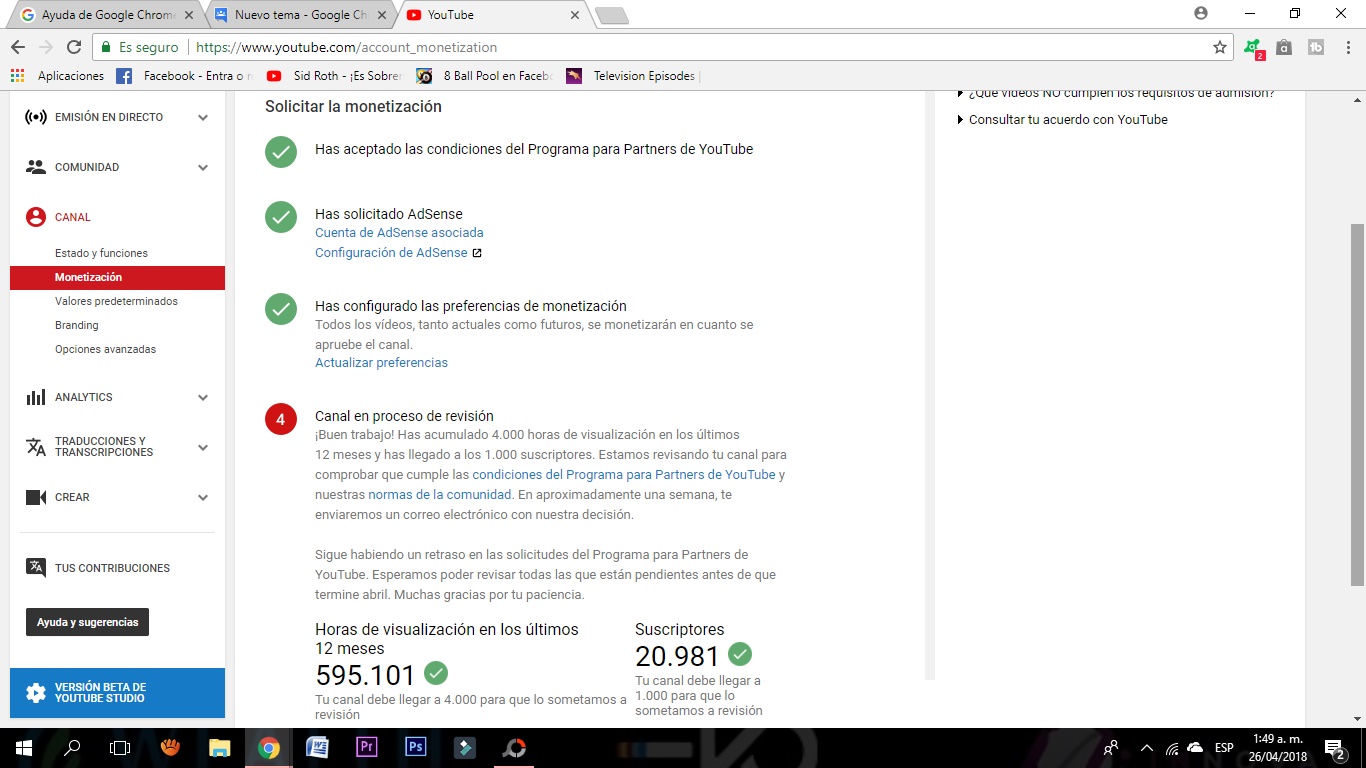The image size is (1366, 768).
Task: Click the live broadcast icon
Action: pyautogui.click(x=36, y=117)
